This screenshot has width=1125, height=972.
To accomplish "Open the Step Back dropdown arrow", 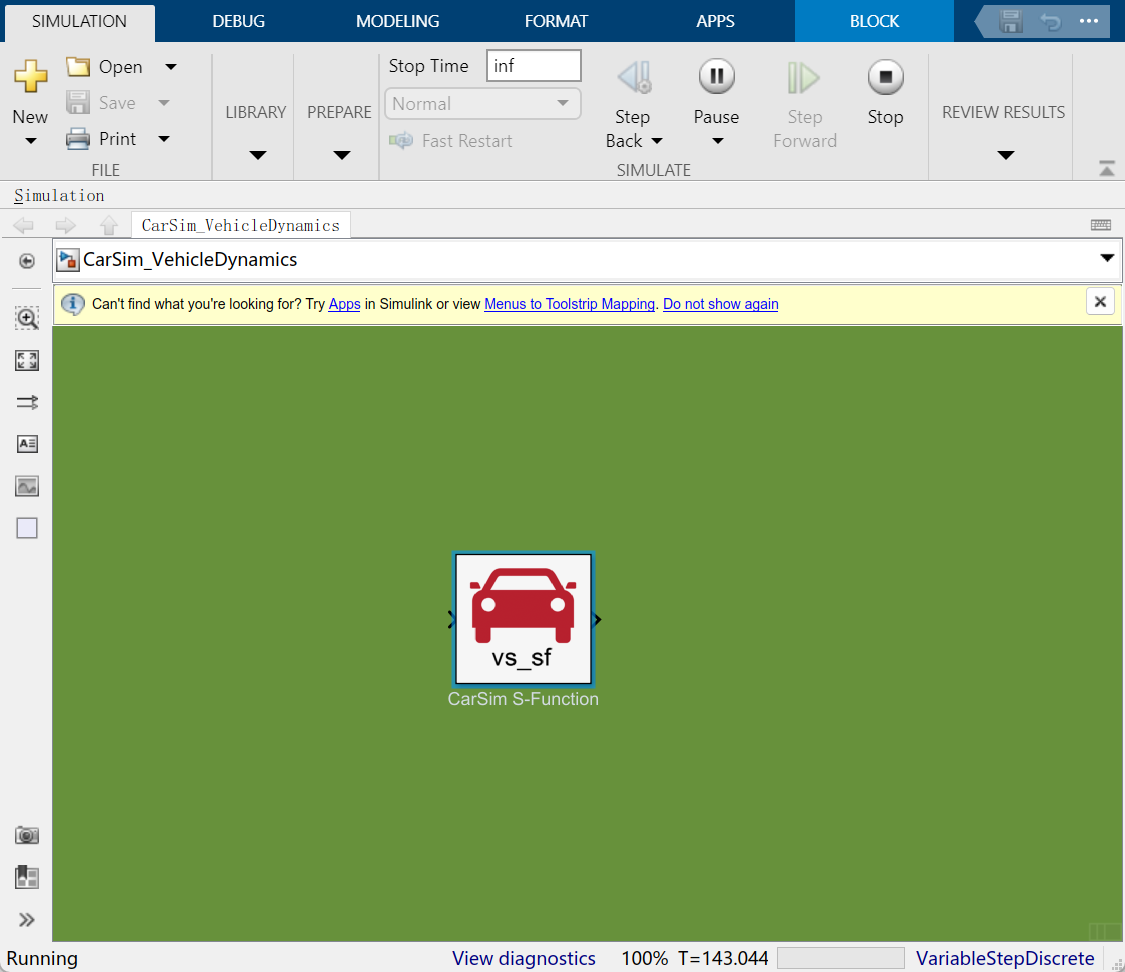I will point(656,141).
